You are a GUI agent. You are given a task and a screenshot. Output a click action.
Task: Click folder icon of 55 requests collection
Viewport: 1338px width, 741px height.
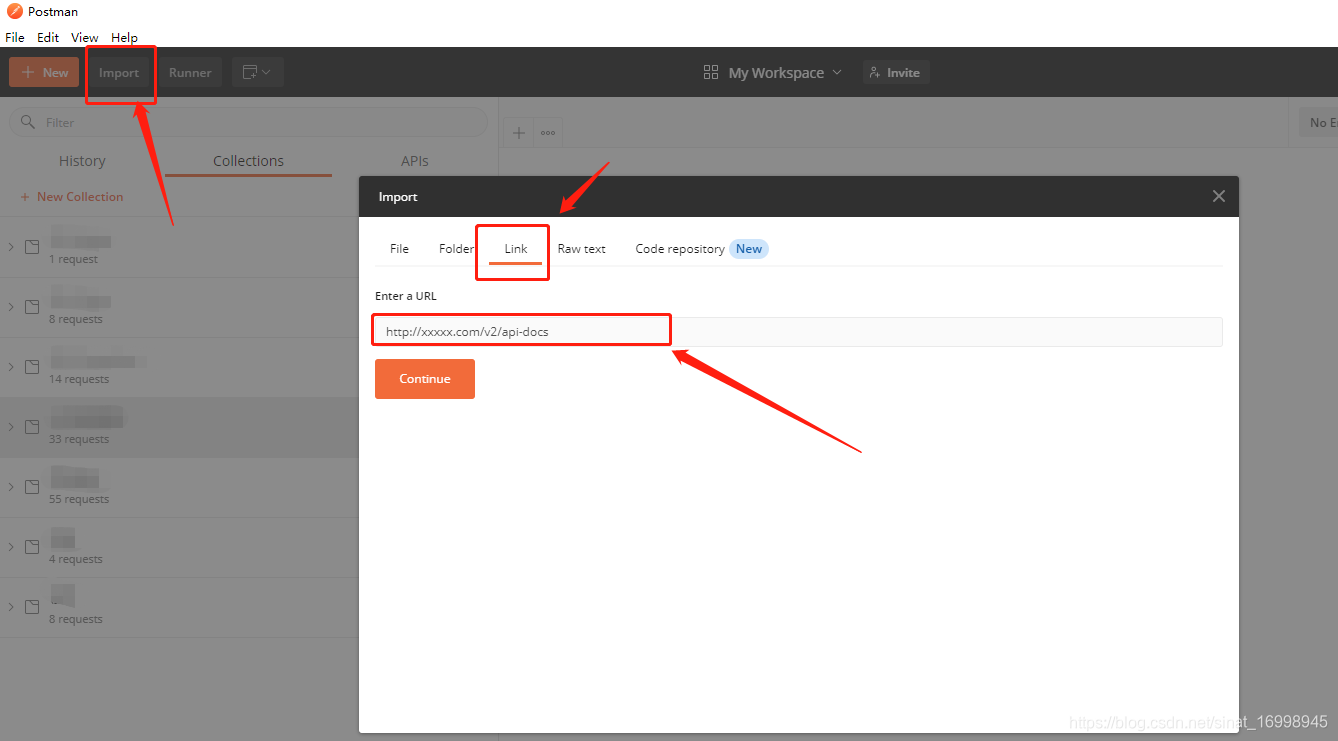(x=32, y=487)
